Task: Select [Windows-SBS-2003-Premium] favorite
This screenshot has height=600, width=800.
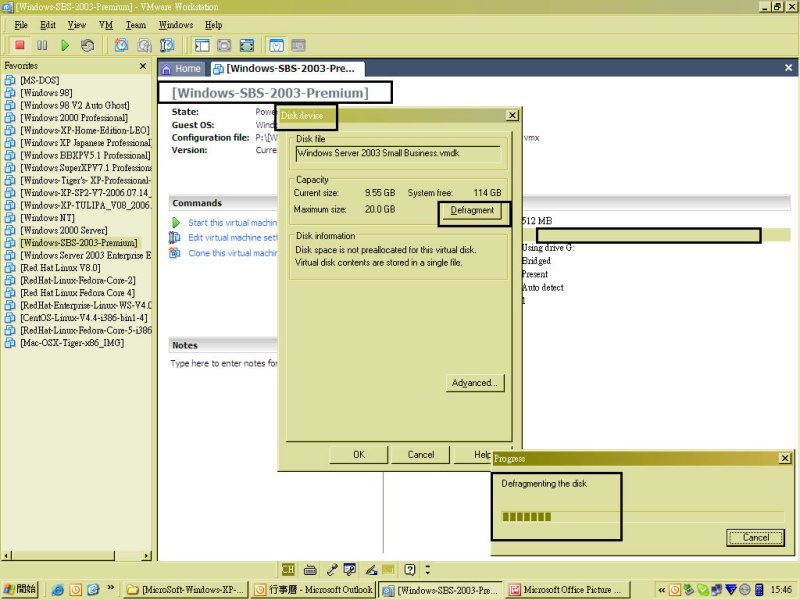Action: (x=79, y=243)
